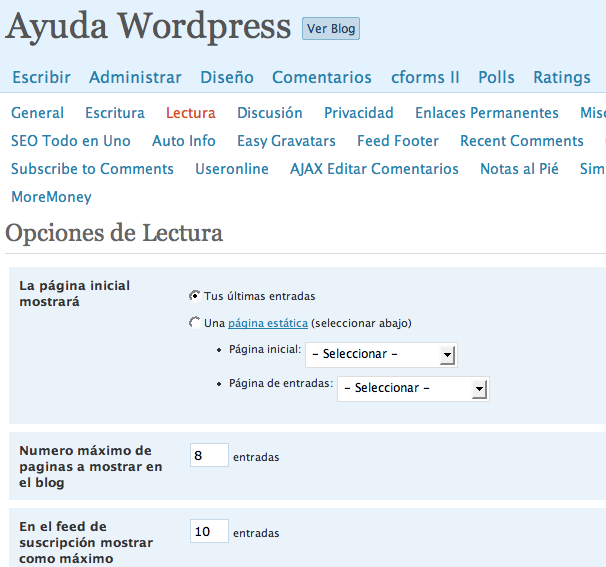606x567 pixels.
Task: Open the Comentarios section
Action: pyautogui.click(x=321, y=77)
